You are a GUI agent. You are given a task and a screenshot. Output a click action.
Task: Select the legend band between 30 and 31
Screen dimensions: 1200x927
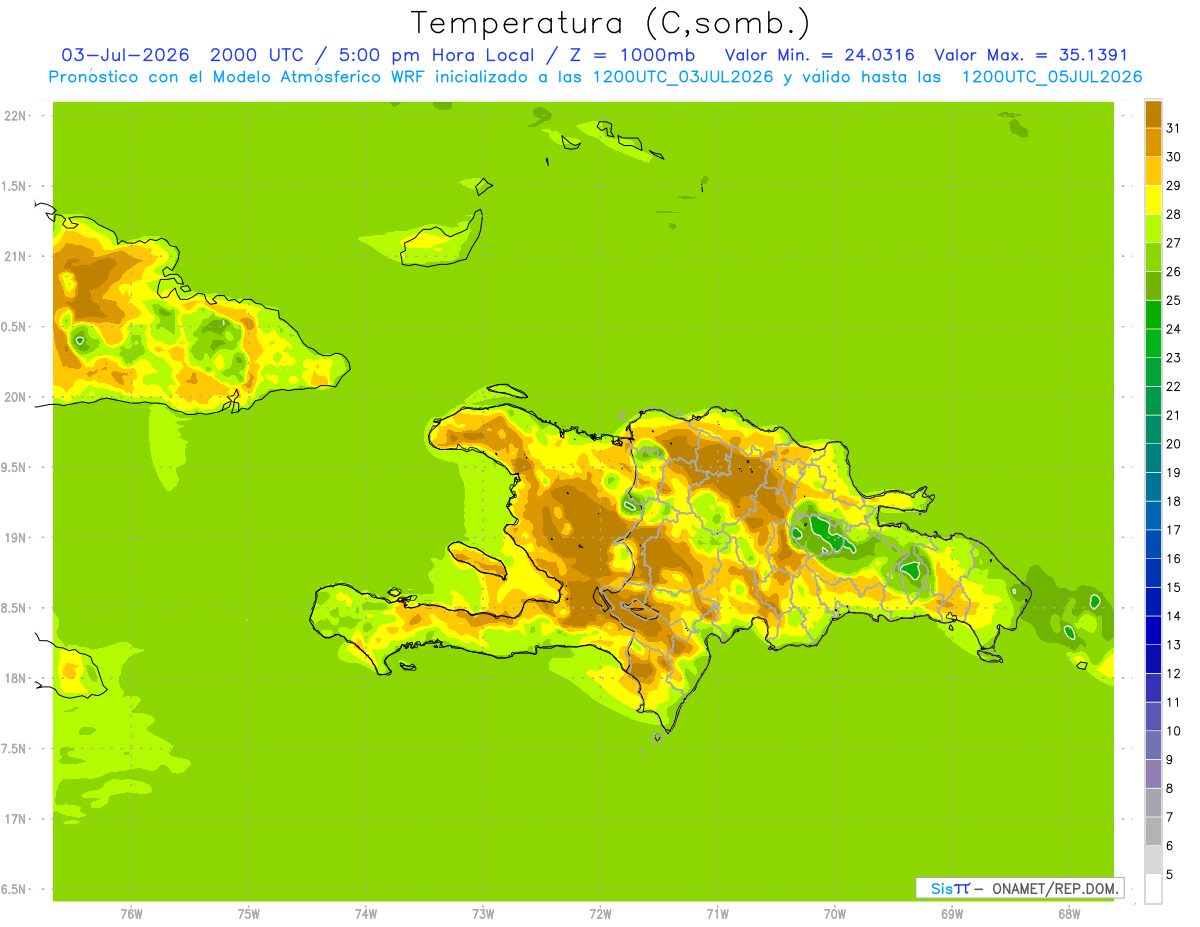[1153, 142]
